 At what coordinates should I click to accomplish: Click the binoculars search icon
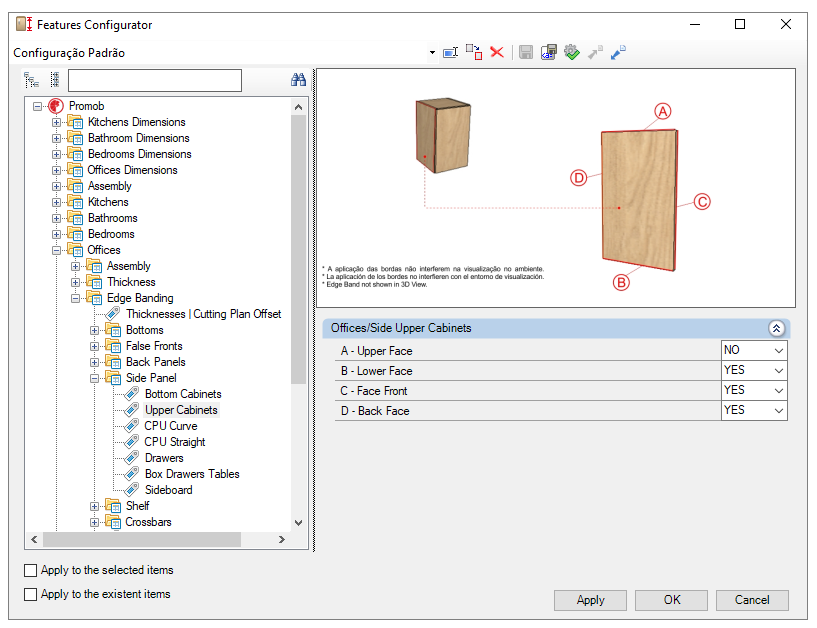point(298,80)
